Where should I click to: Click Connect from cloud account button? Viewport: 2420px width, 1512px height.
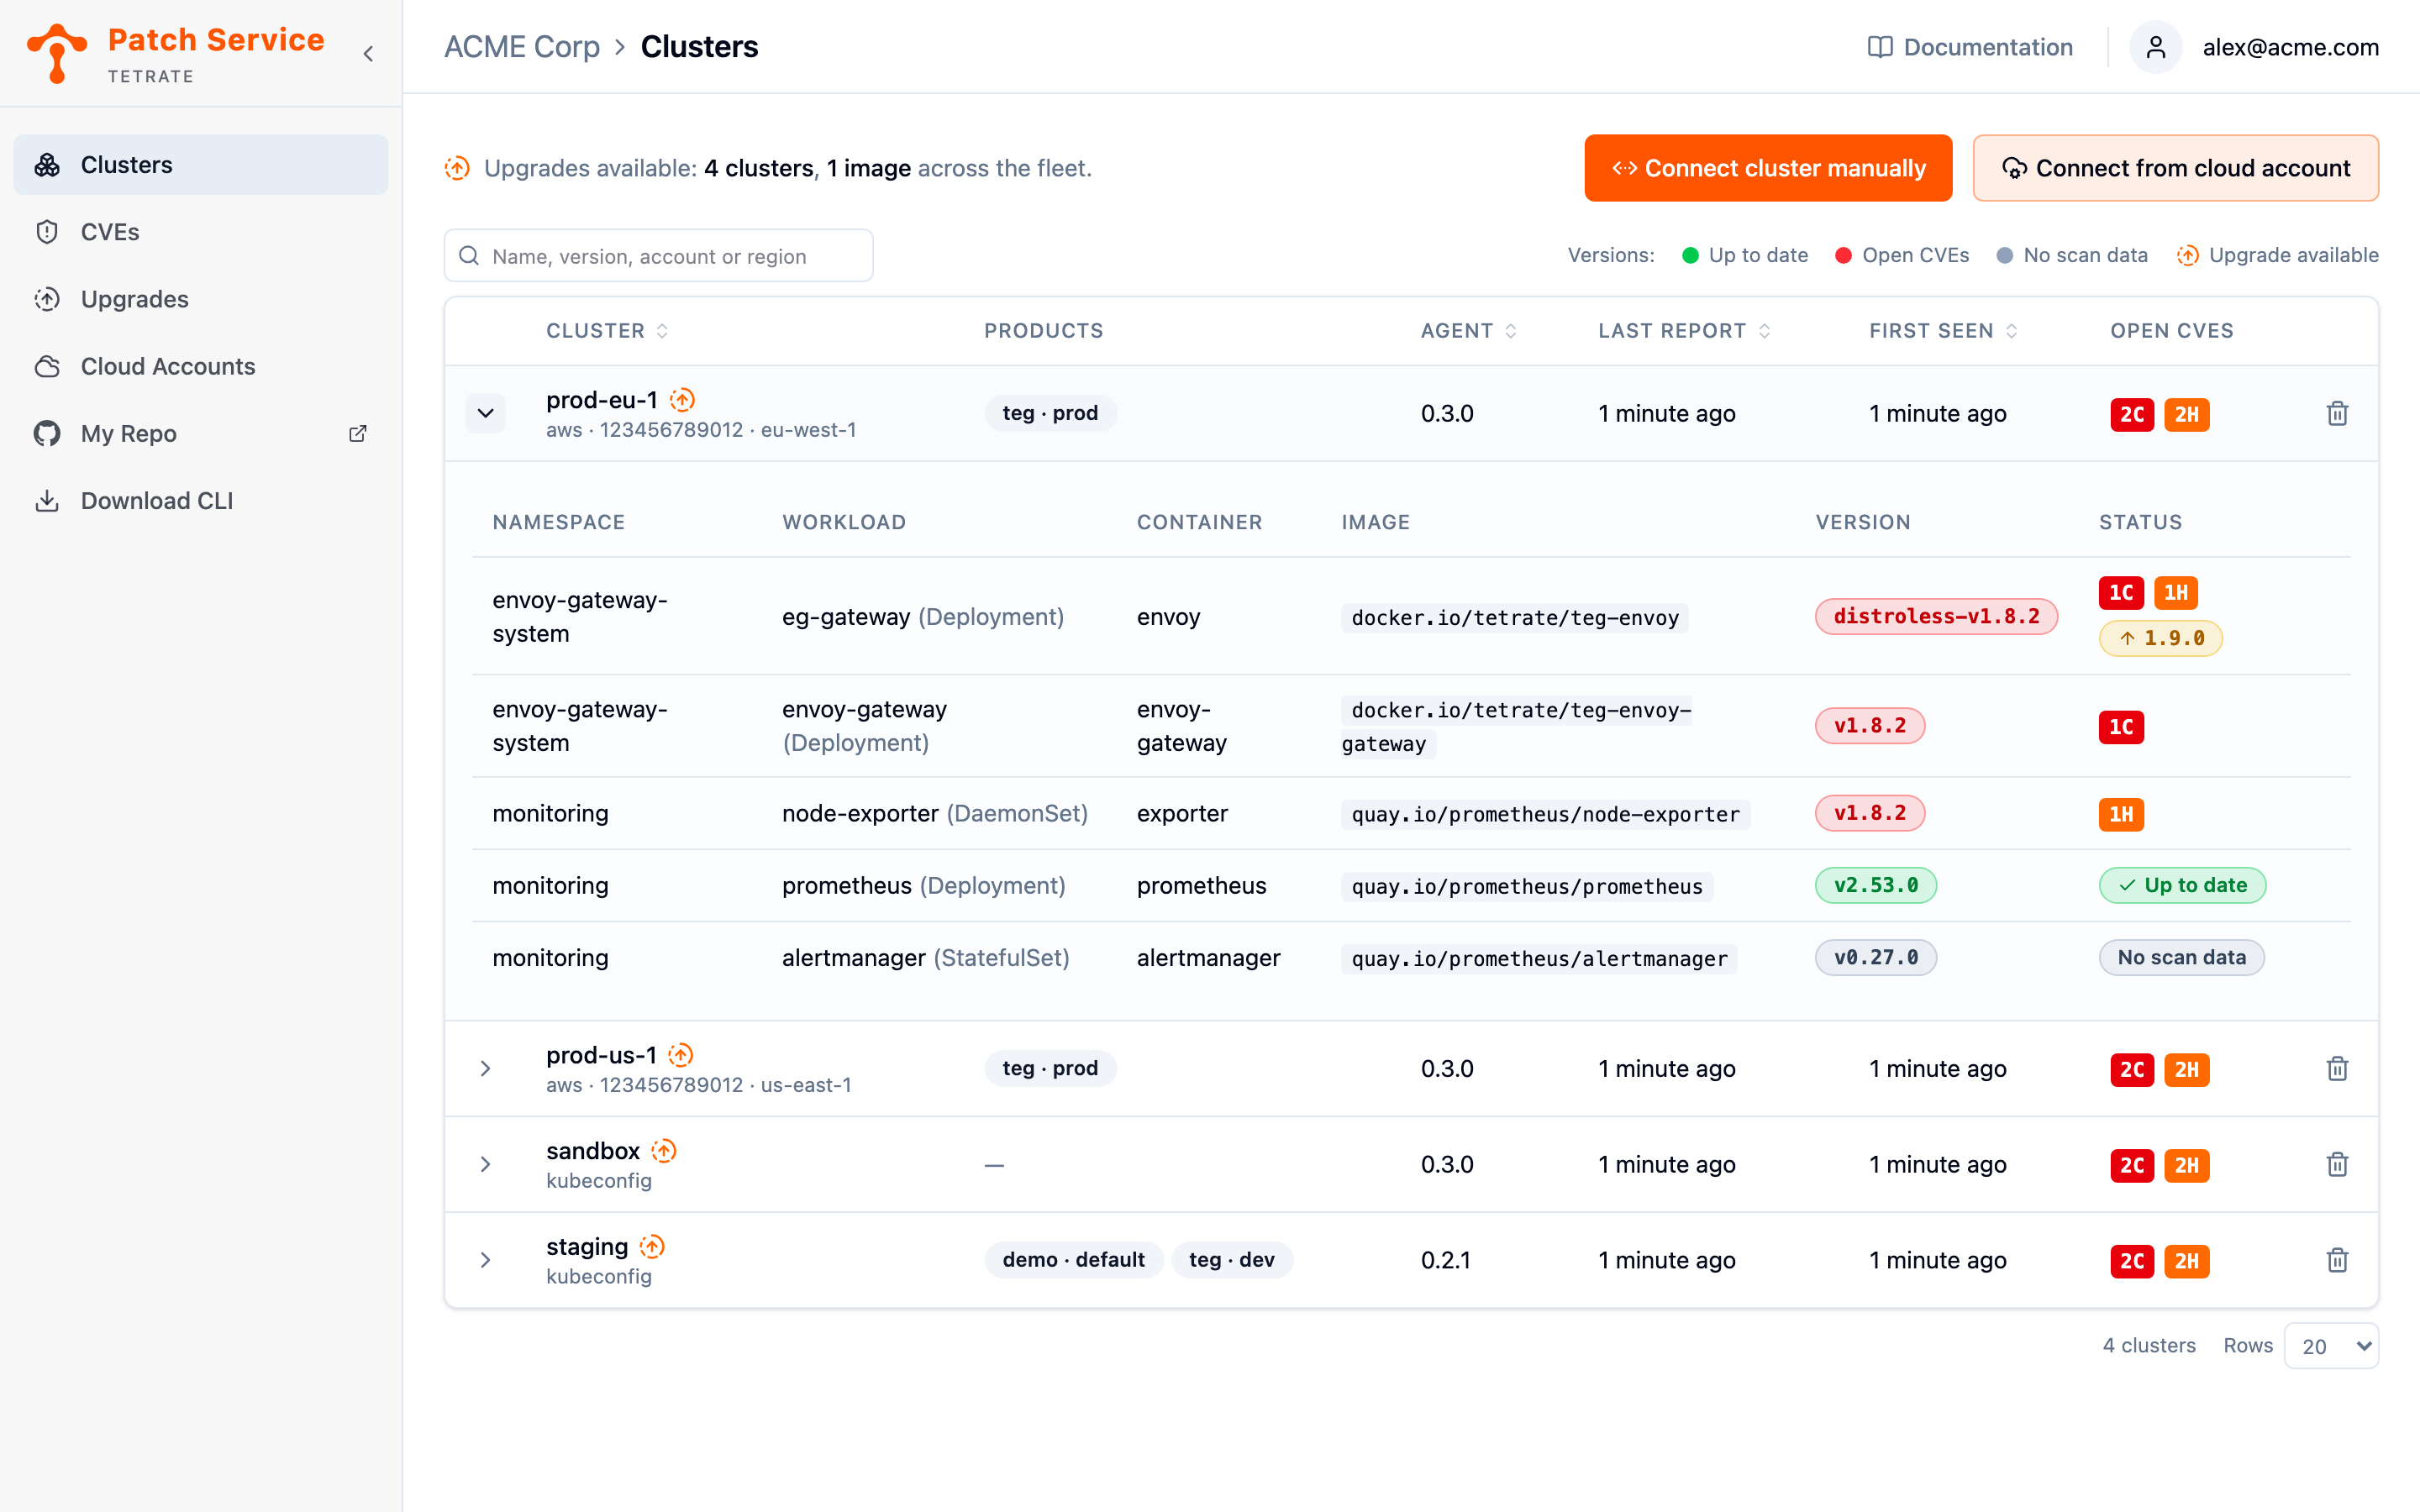pos(2175,168)
